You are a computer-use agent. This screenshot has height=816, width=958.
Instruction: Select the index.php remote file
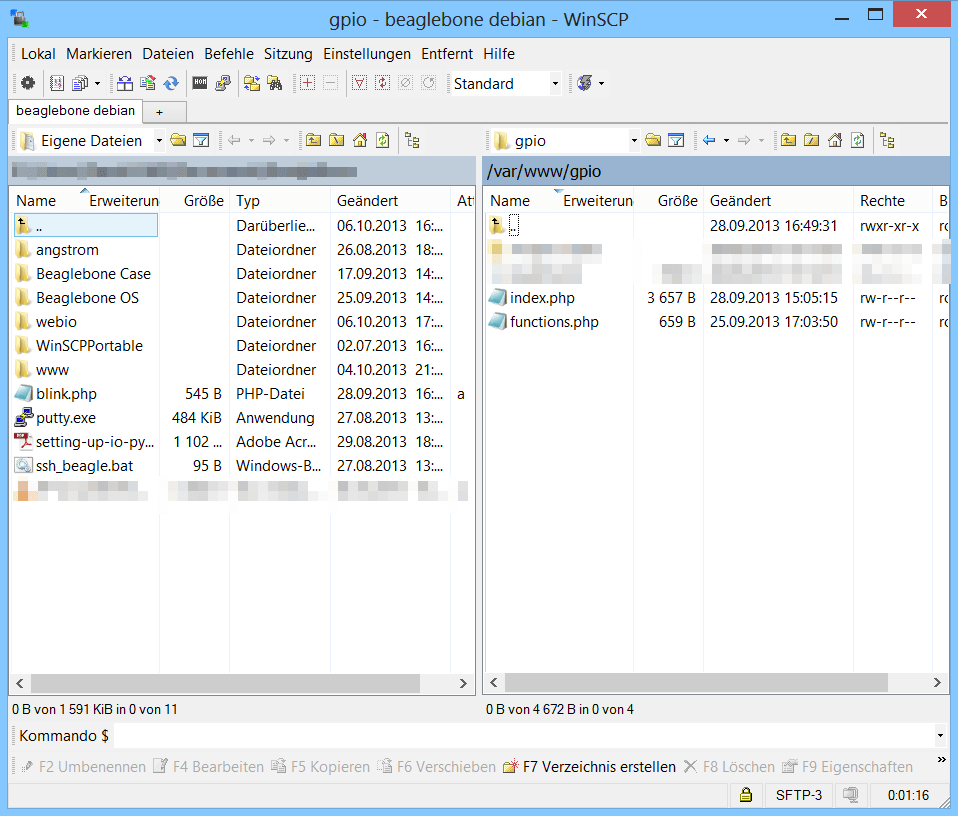click(x=543, y=298)
